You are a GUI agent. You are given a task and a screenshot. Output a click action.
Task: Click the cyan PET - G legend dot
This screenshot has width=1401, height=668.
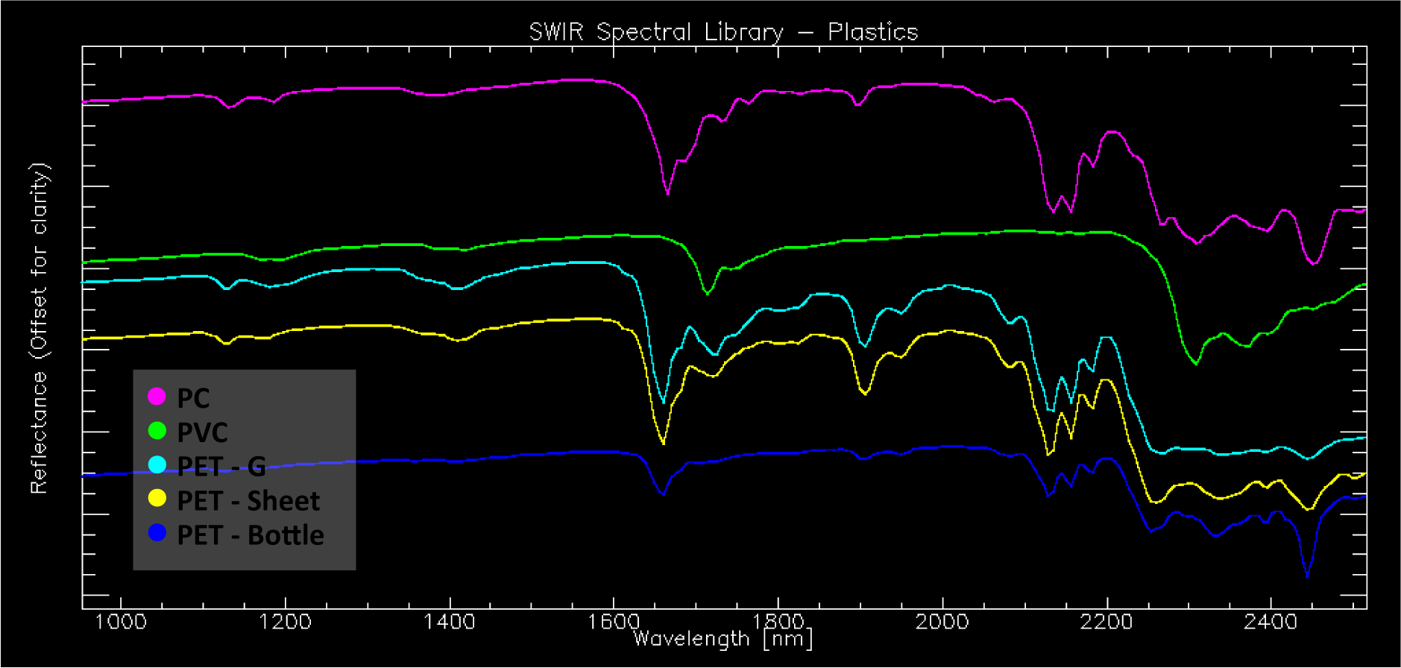[157, 466]
